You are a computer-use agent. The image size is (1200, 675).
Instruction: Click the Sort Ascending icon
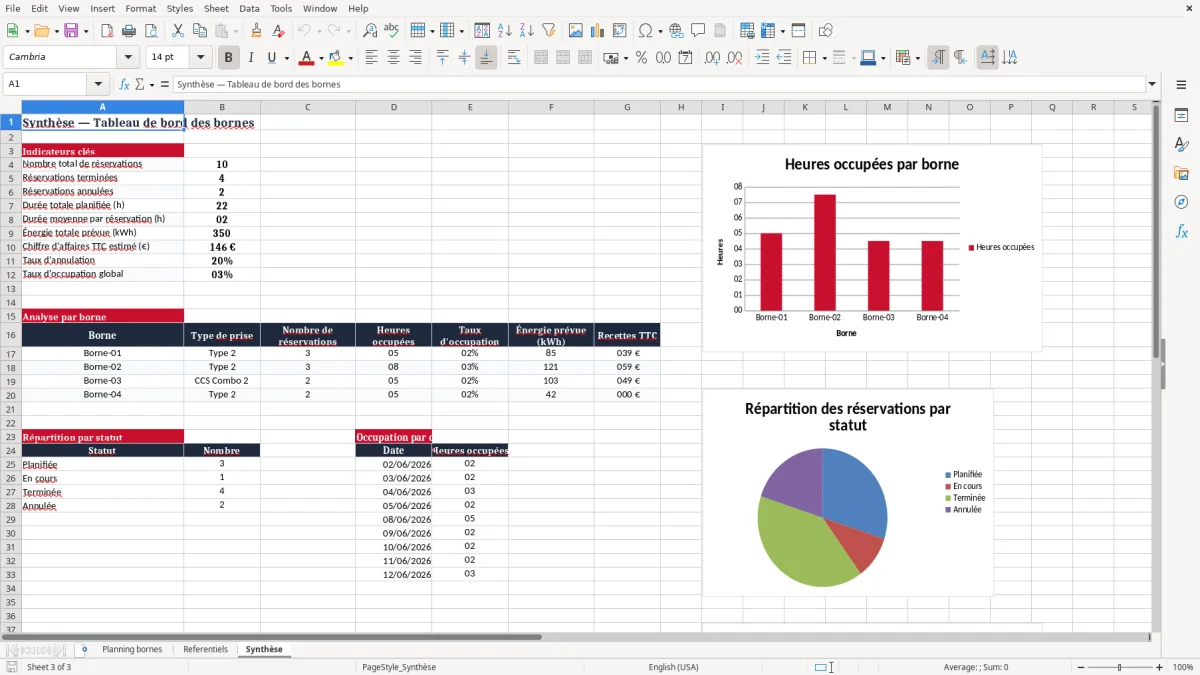(x=505, y=31)
